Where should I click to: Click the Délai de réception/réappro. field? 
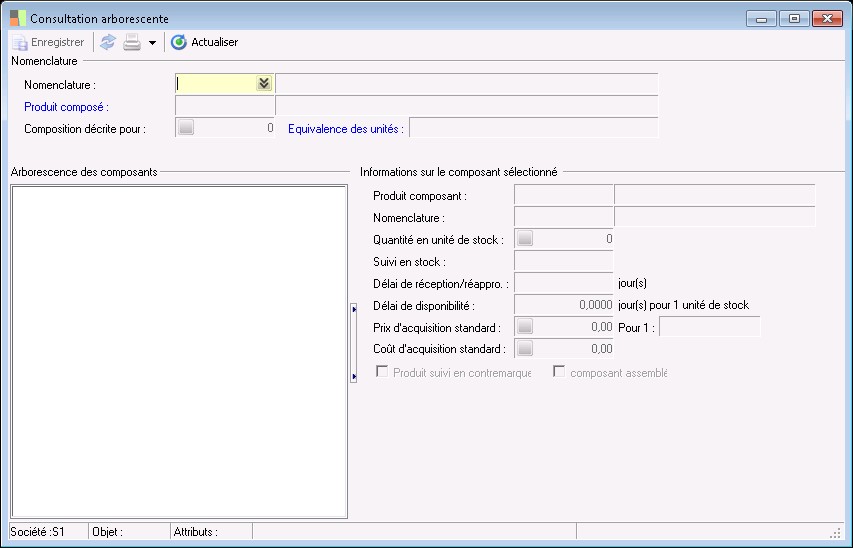tap(564, 282)
